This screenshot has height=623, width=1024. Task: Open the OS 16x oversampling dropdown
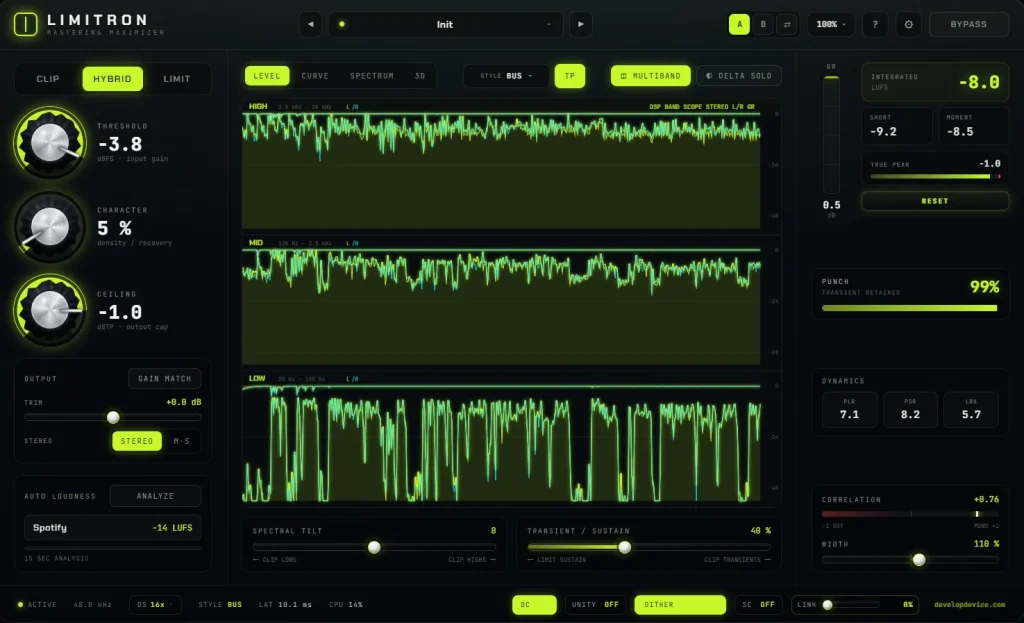click(x=155, y=605)
